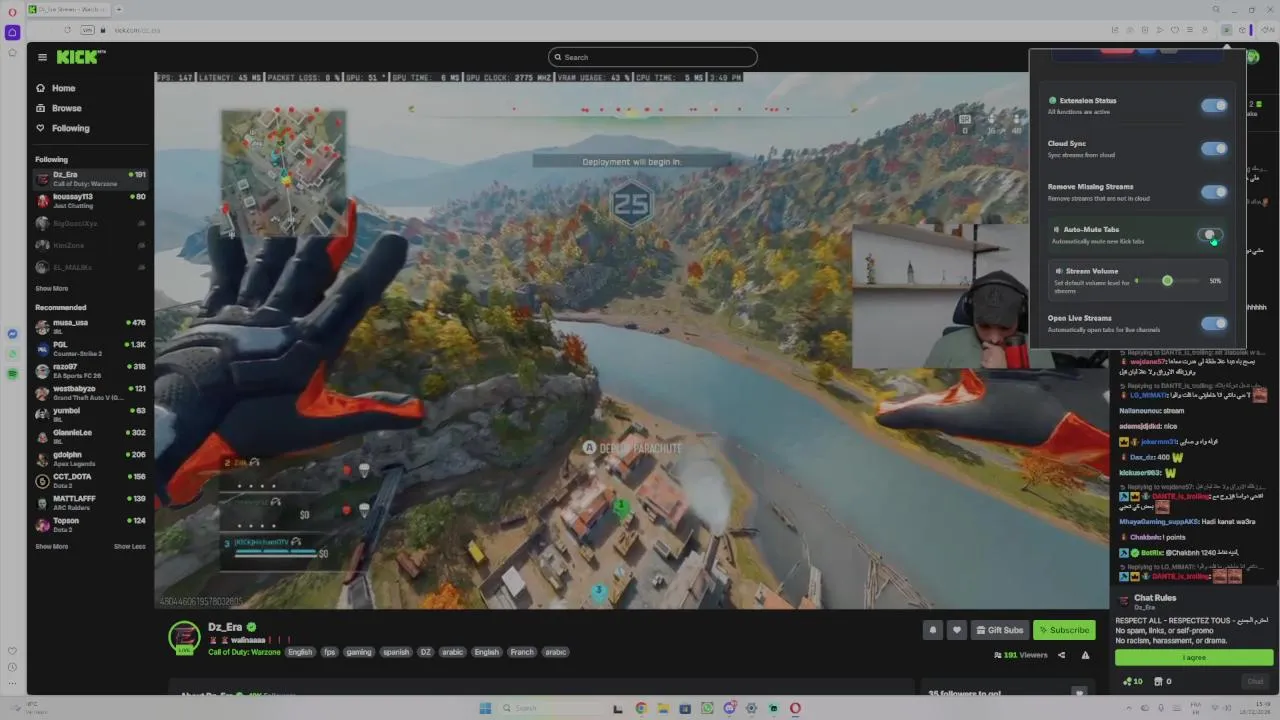Click the Gift Subs button
This screenshot has height=720, width=1280.
tap(999, 630)
